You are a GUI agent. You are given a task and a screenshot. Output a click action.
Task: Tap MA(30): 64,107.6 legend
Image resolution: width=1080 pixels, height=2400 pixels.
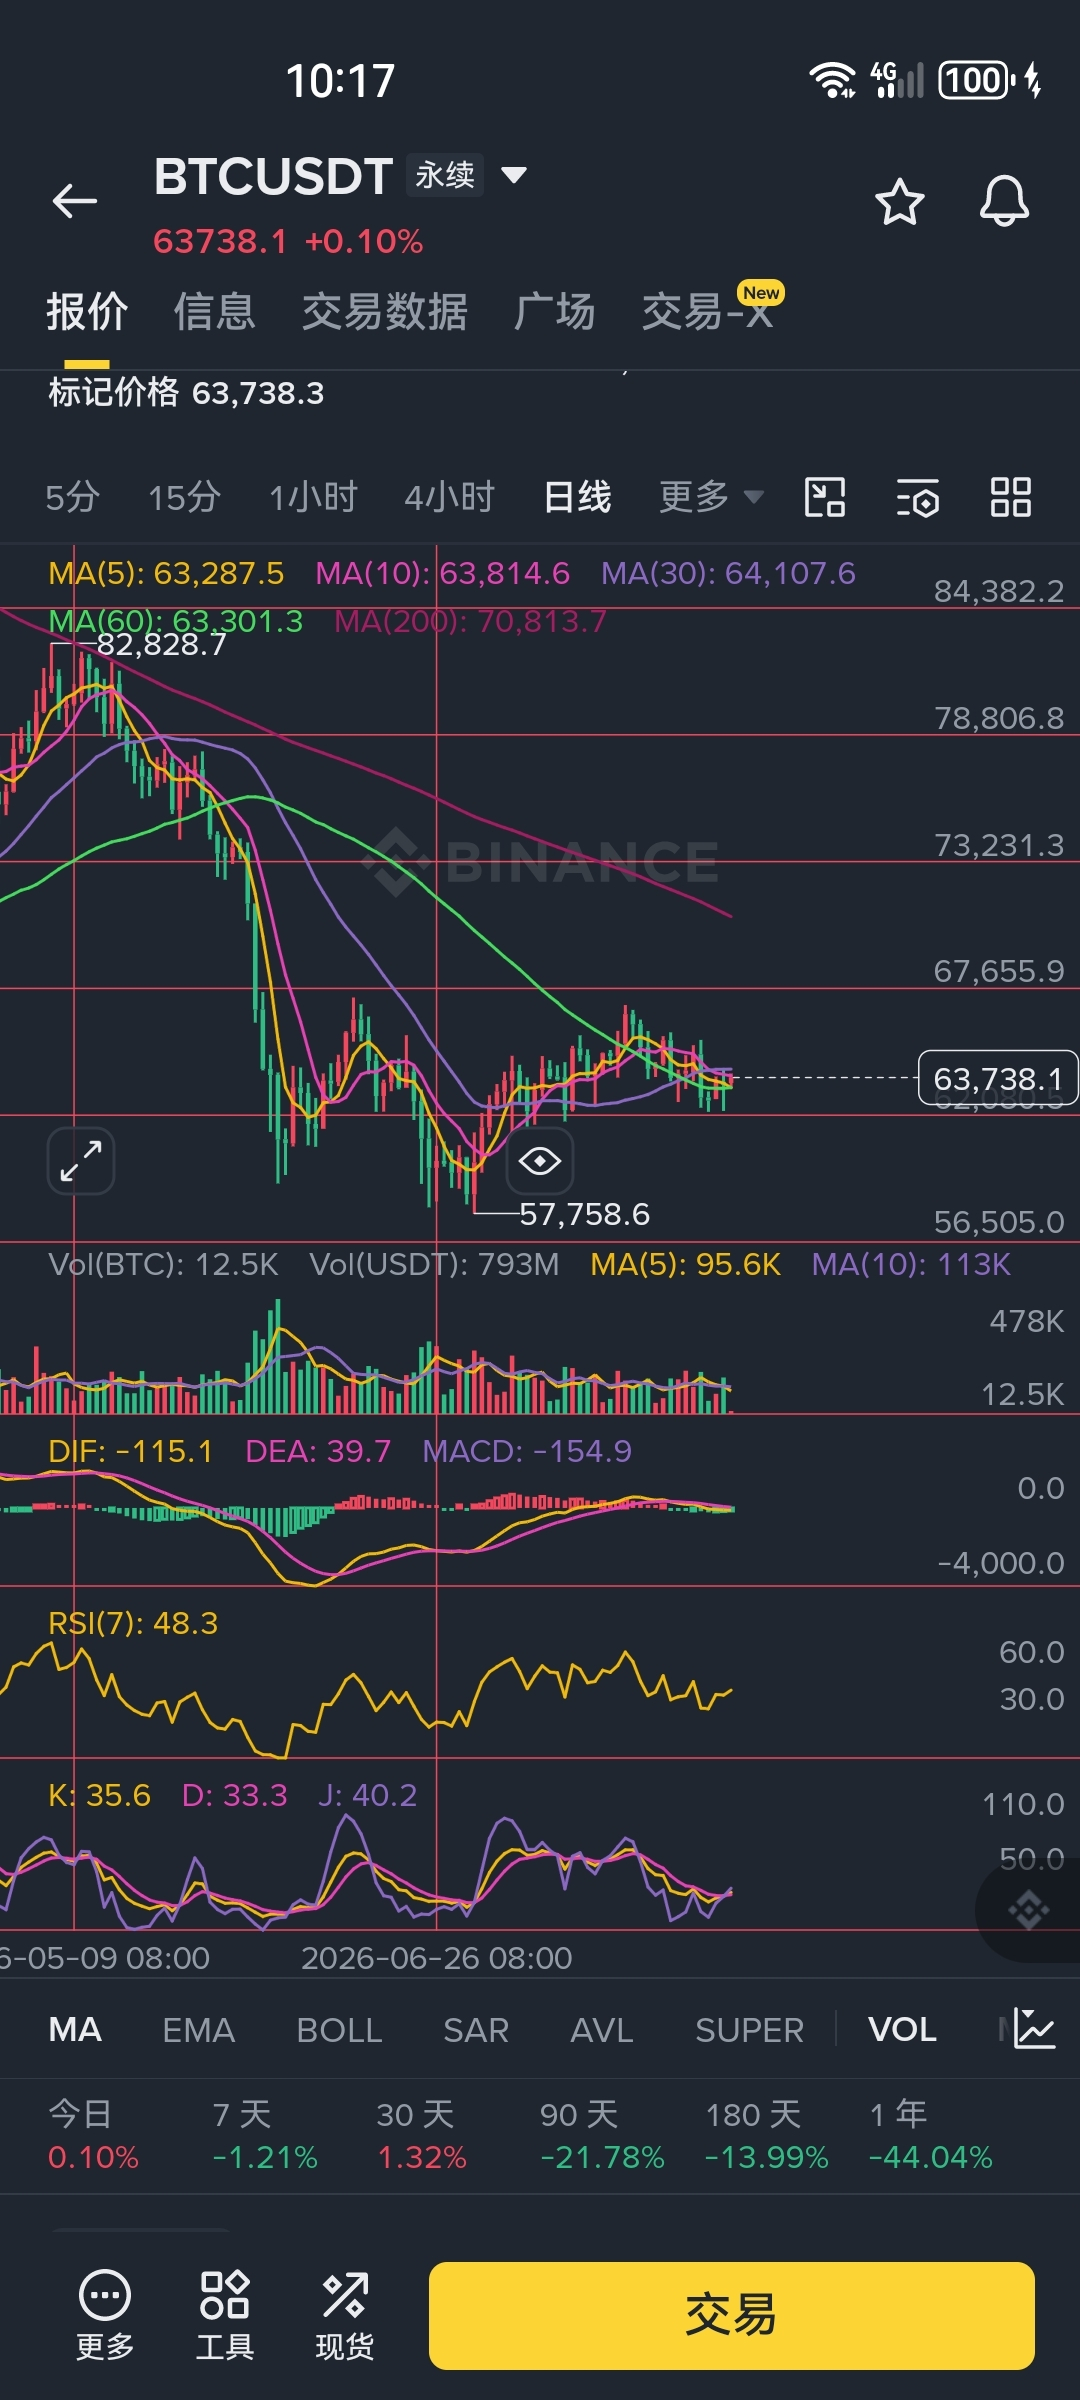[728, 573]
